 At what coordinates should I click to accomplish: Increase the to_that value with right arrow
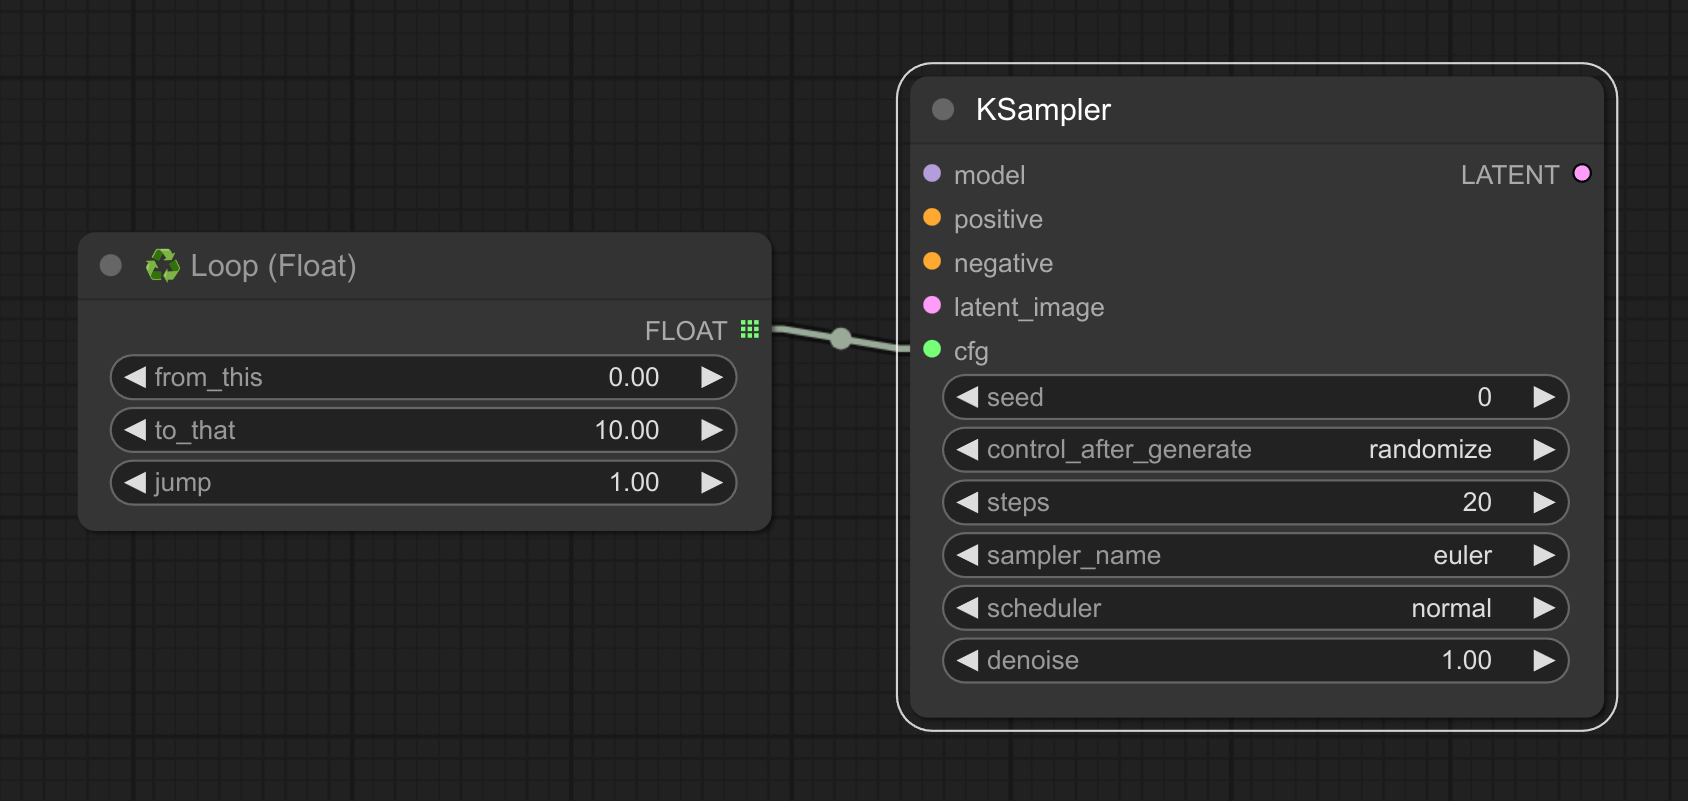coord(711,430)
